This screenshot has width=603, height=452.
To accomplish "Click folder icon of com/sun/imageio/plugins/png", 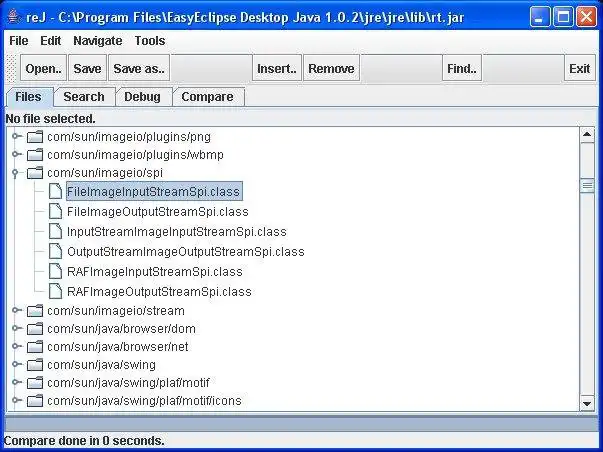I will tap(35, 137).
